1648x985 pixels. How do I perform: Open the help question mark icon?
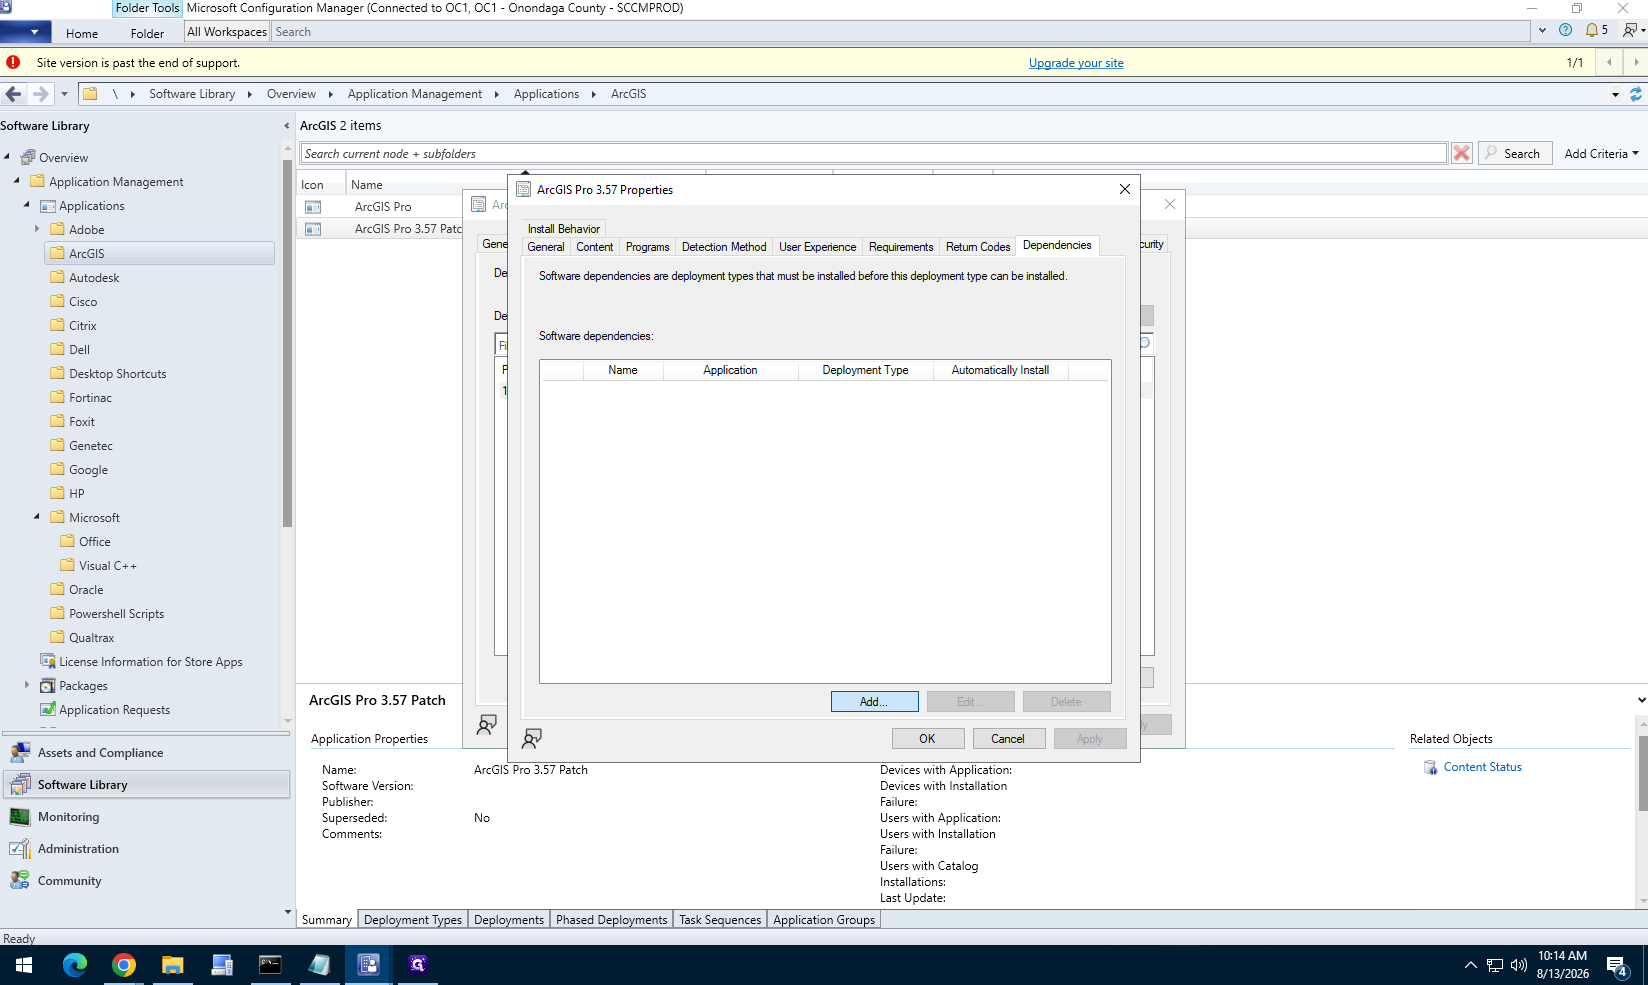[x=1566, y=30]
